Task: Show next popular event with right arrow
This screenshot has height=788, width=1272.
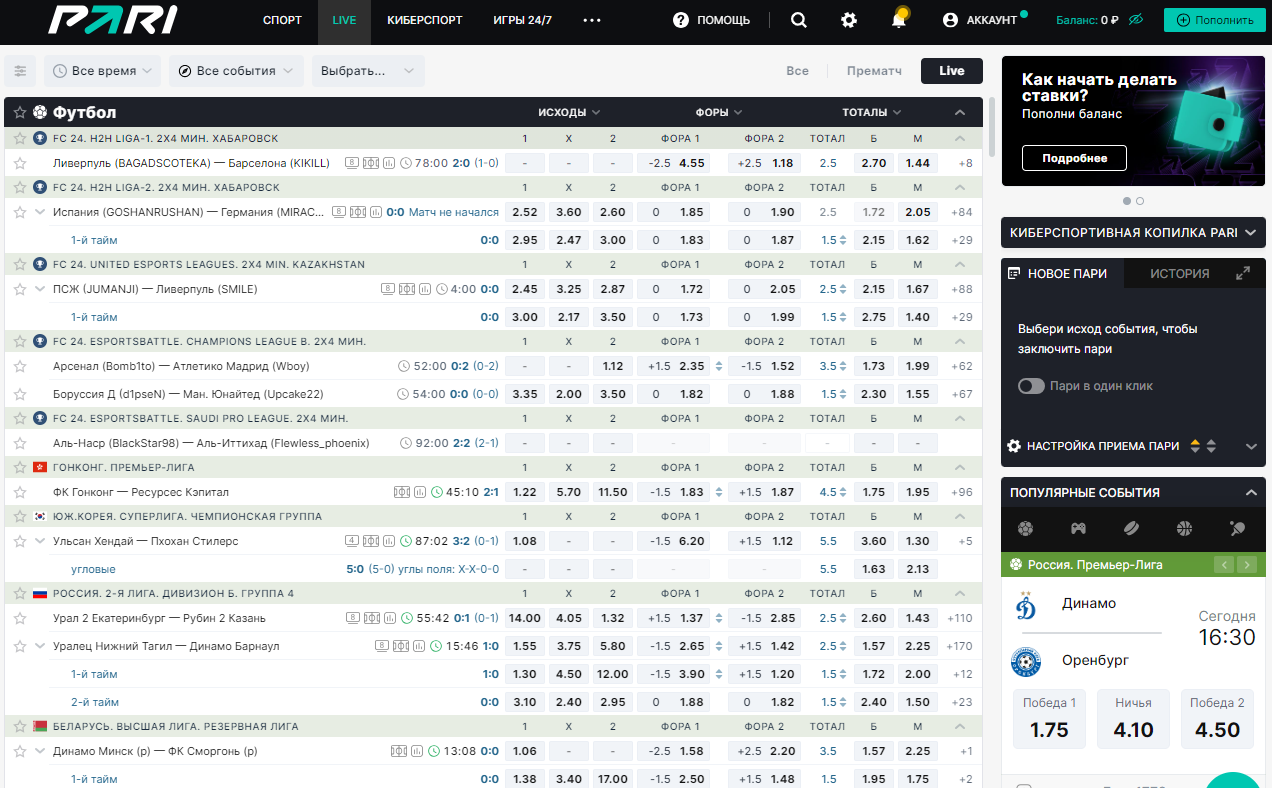Action: [1246, 565]
